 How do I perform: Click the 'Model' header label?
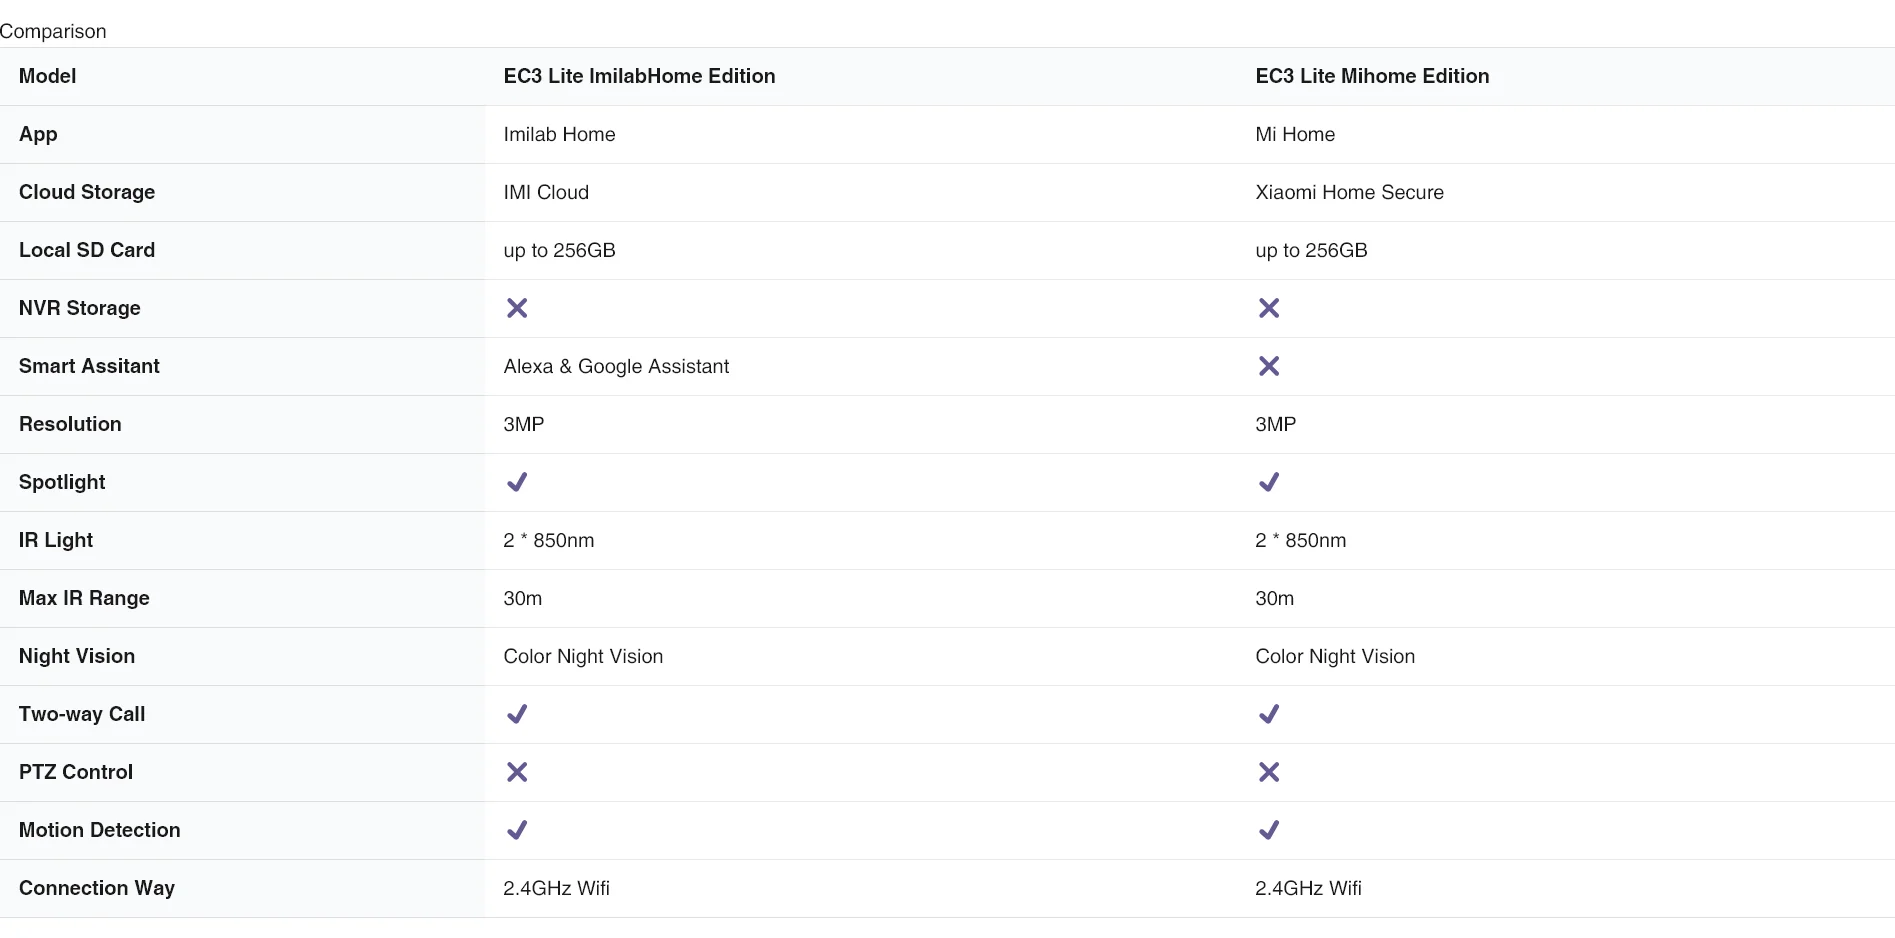coord(47,76)
